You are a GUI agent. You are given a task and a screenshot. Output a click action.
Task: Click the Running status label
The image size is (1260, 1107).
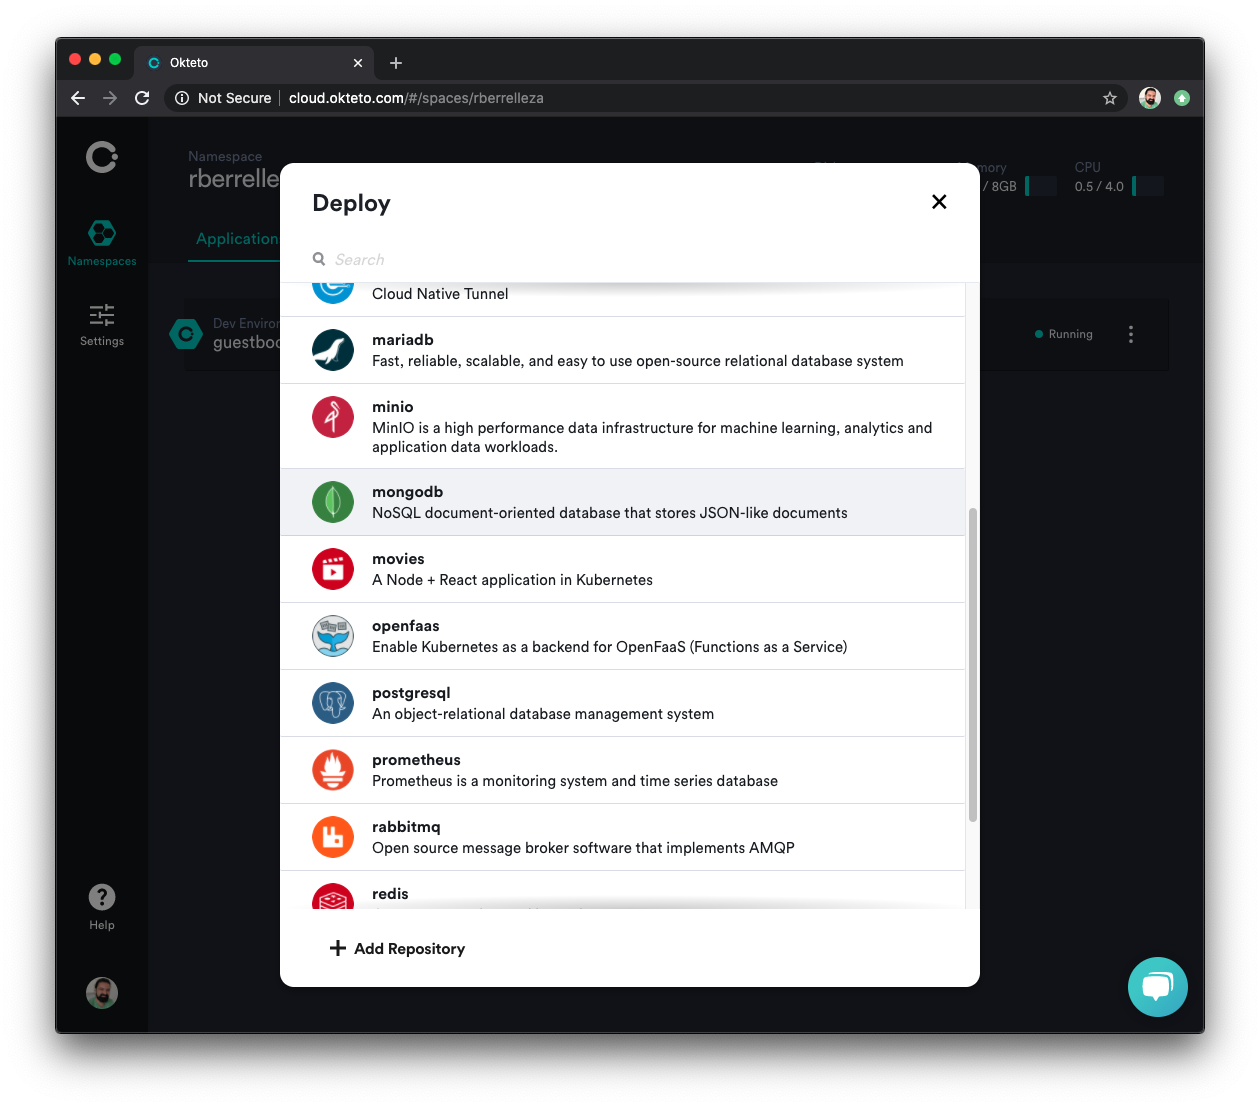(1070, 334)
